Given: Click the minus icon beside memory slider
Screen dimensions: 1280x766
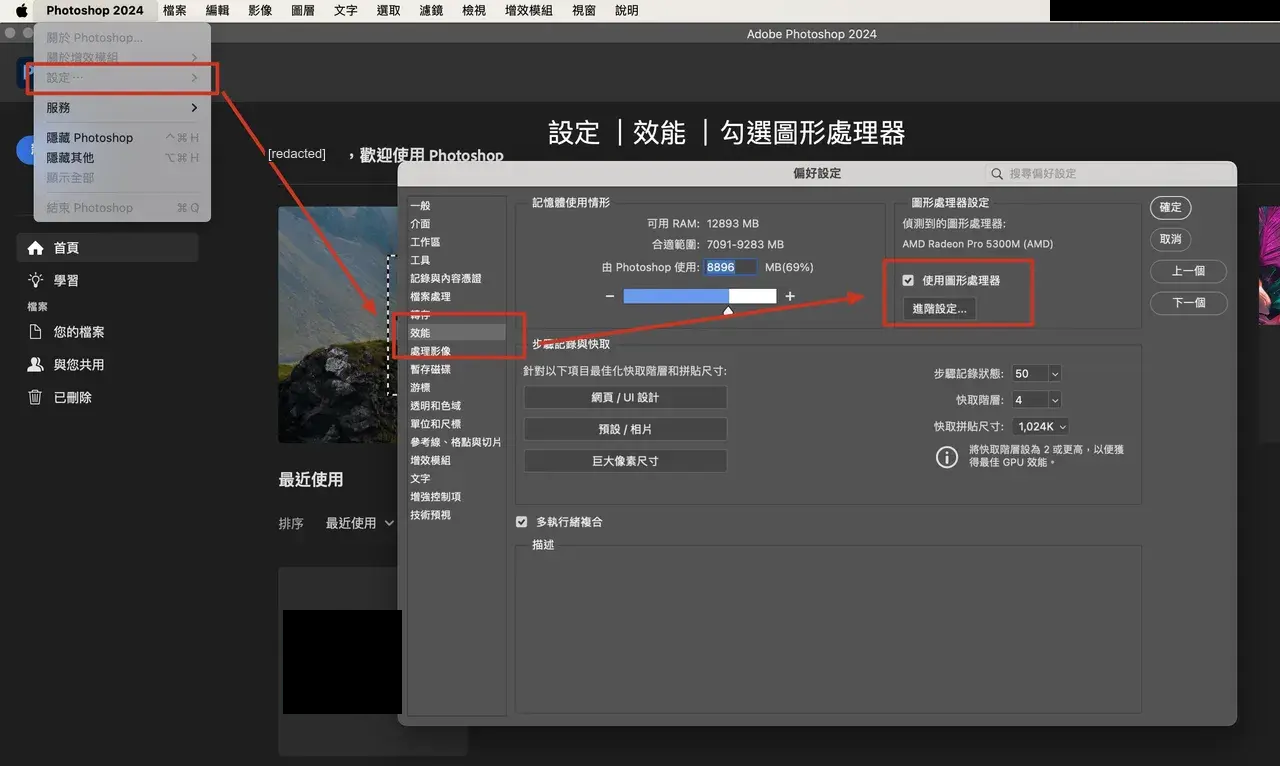Looking at the screenshot, I should [x=609, y=296].
